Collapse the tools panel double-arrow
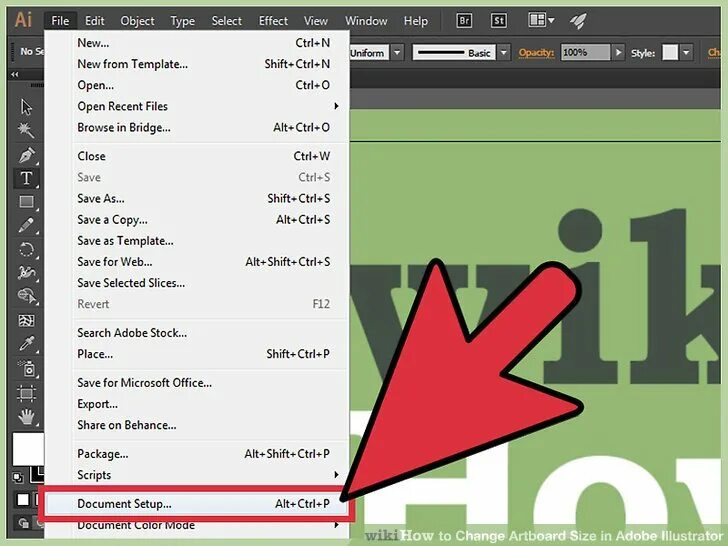This screenshot has height=546, width=728. (x=15, y=74)
